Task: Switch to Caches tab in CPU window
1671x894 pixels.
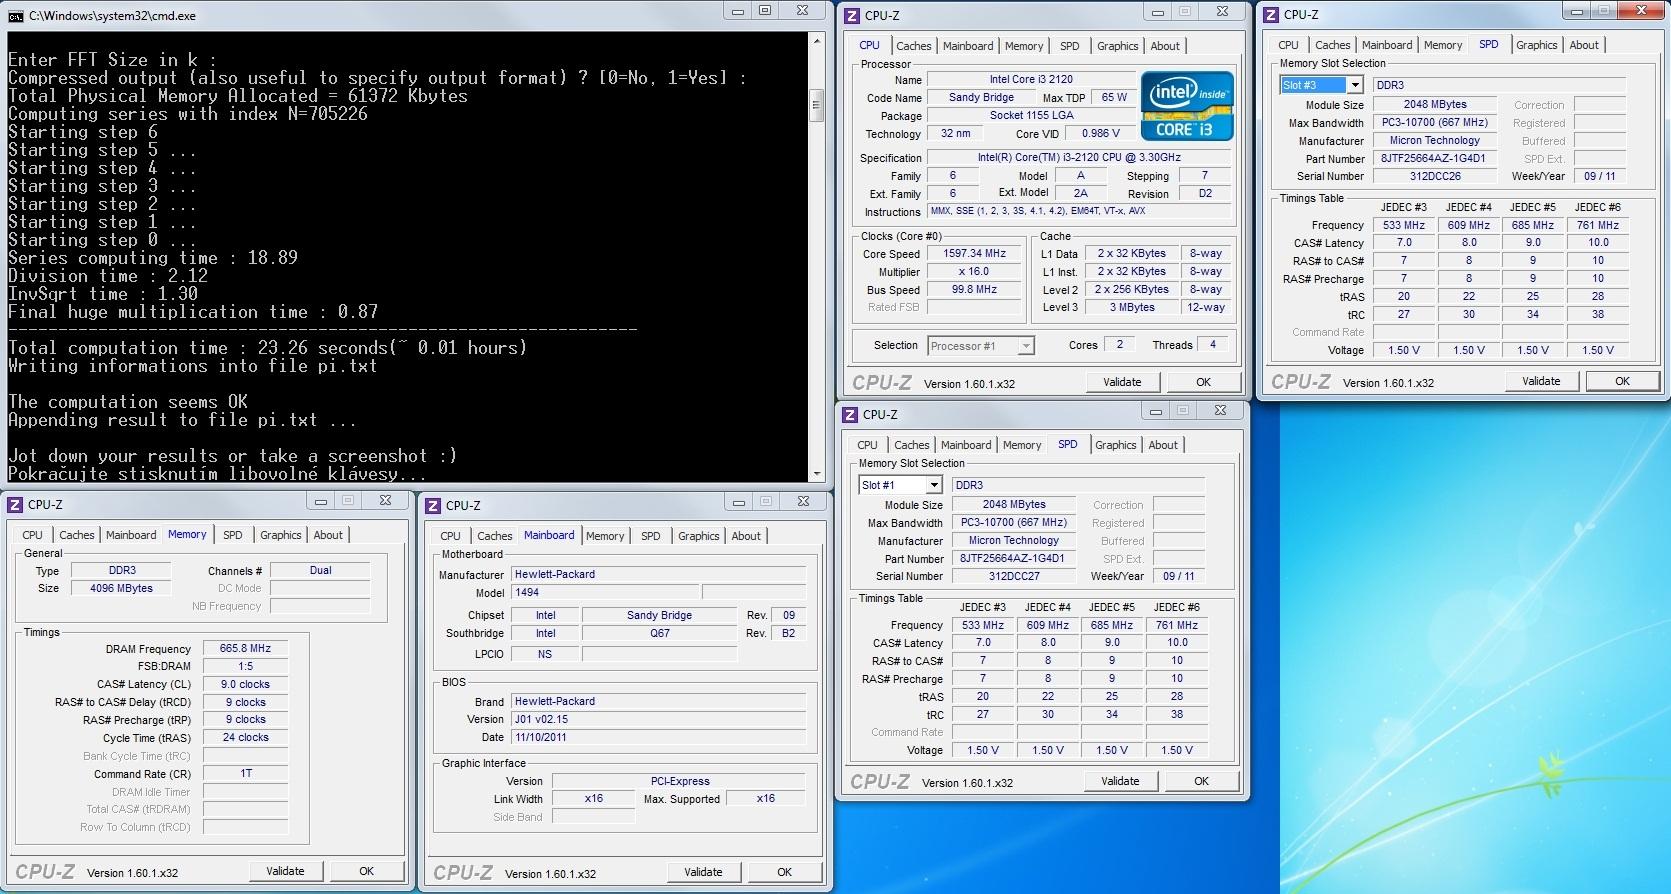Action: pyautogui.click(x=913, y=46)
